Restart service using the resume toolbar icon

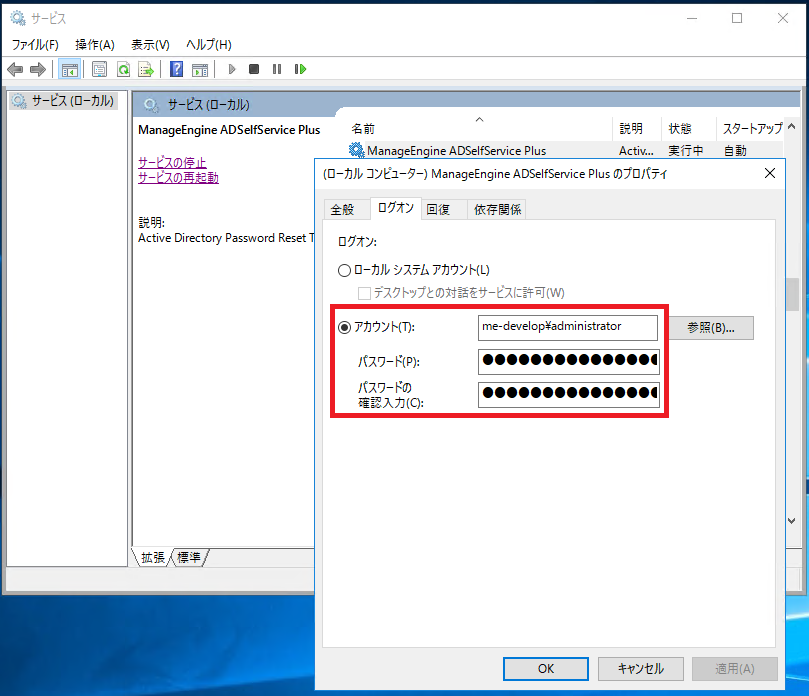(300, 69)
